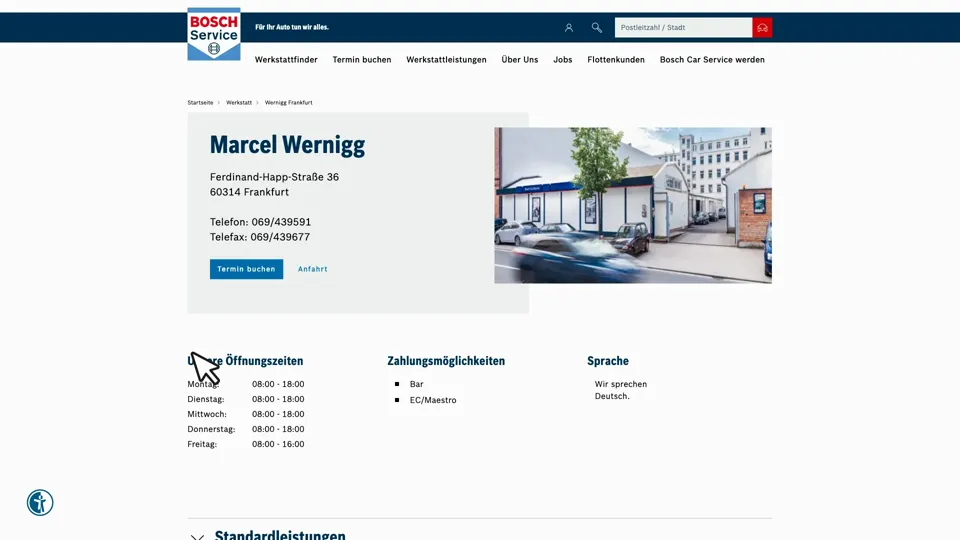Focus the Postleitzahl / Stadt input field
The image size is (960, 540).
tap(683, 28)
